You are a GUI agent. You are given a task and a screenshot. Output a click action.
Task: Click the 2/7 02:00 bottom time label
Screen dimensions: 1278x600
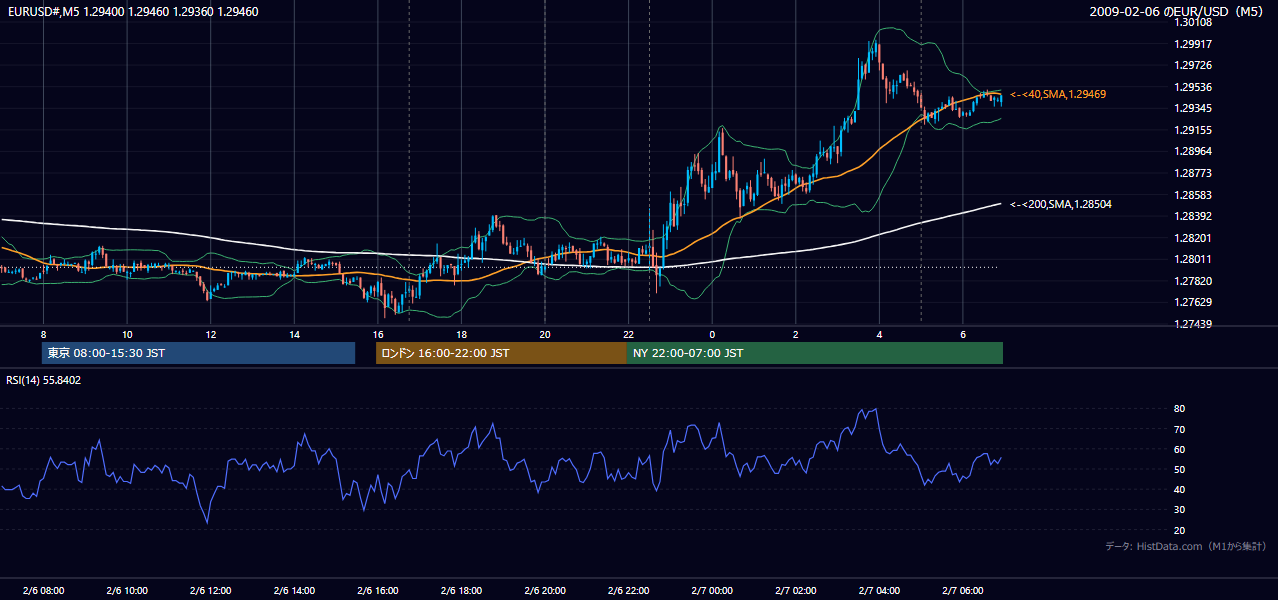pyautogui.click(x=795, y=591)
